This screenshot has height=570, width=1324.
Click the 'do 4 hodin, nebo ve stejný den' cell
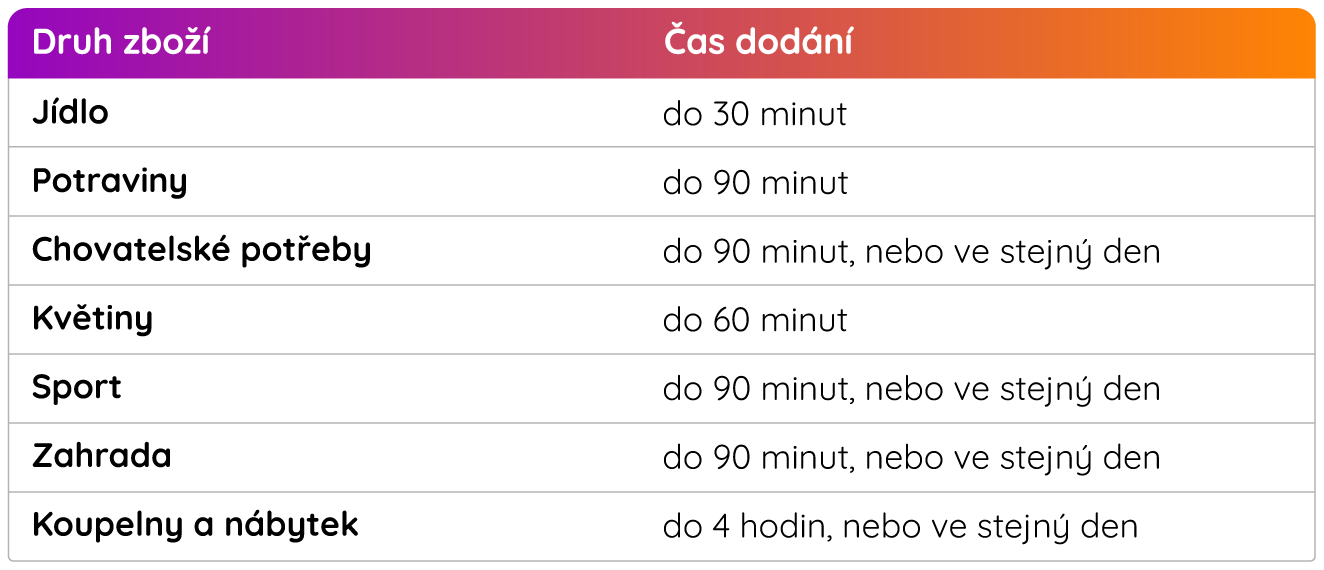pyautogui.click(x=900, y=527)
